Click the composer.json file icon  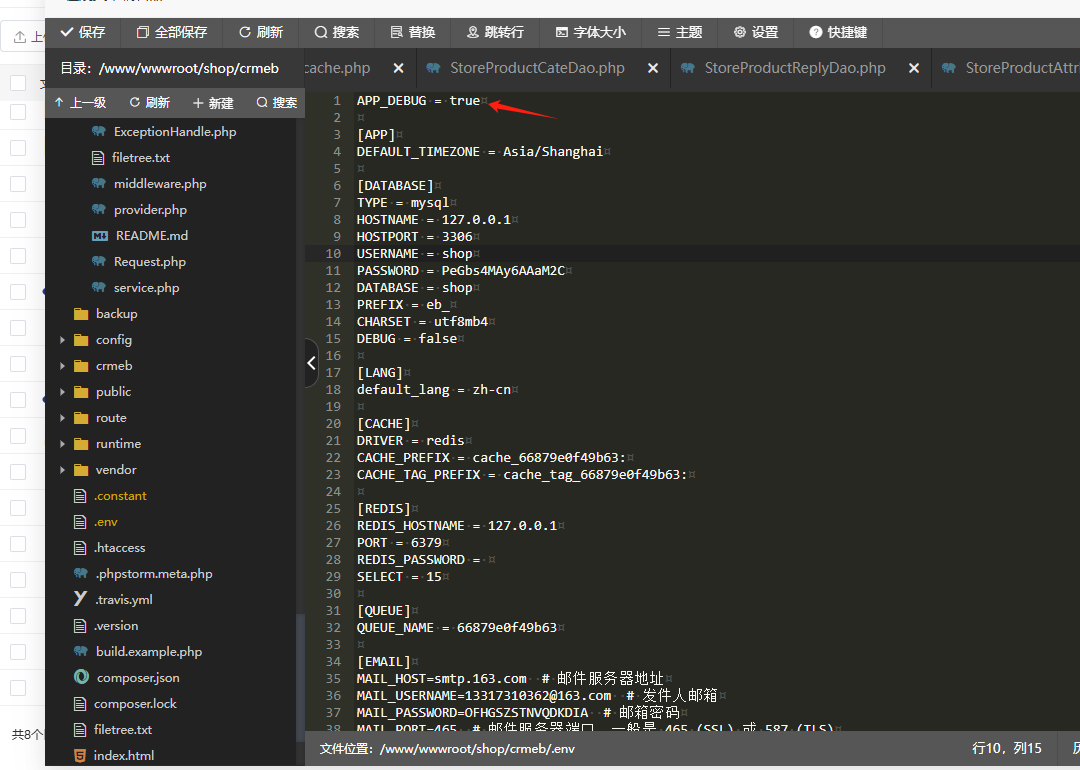coord(81,677)
